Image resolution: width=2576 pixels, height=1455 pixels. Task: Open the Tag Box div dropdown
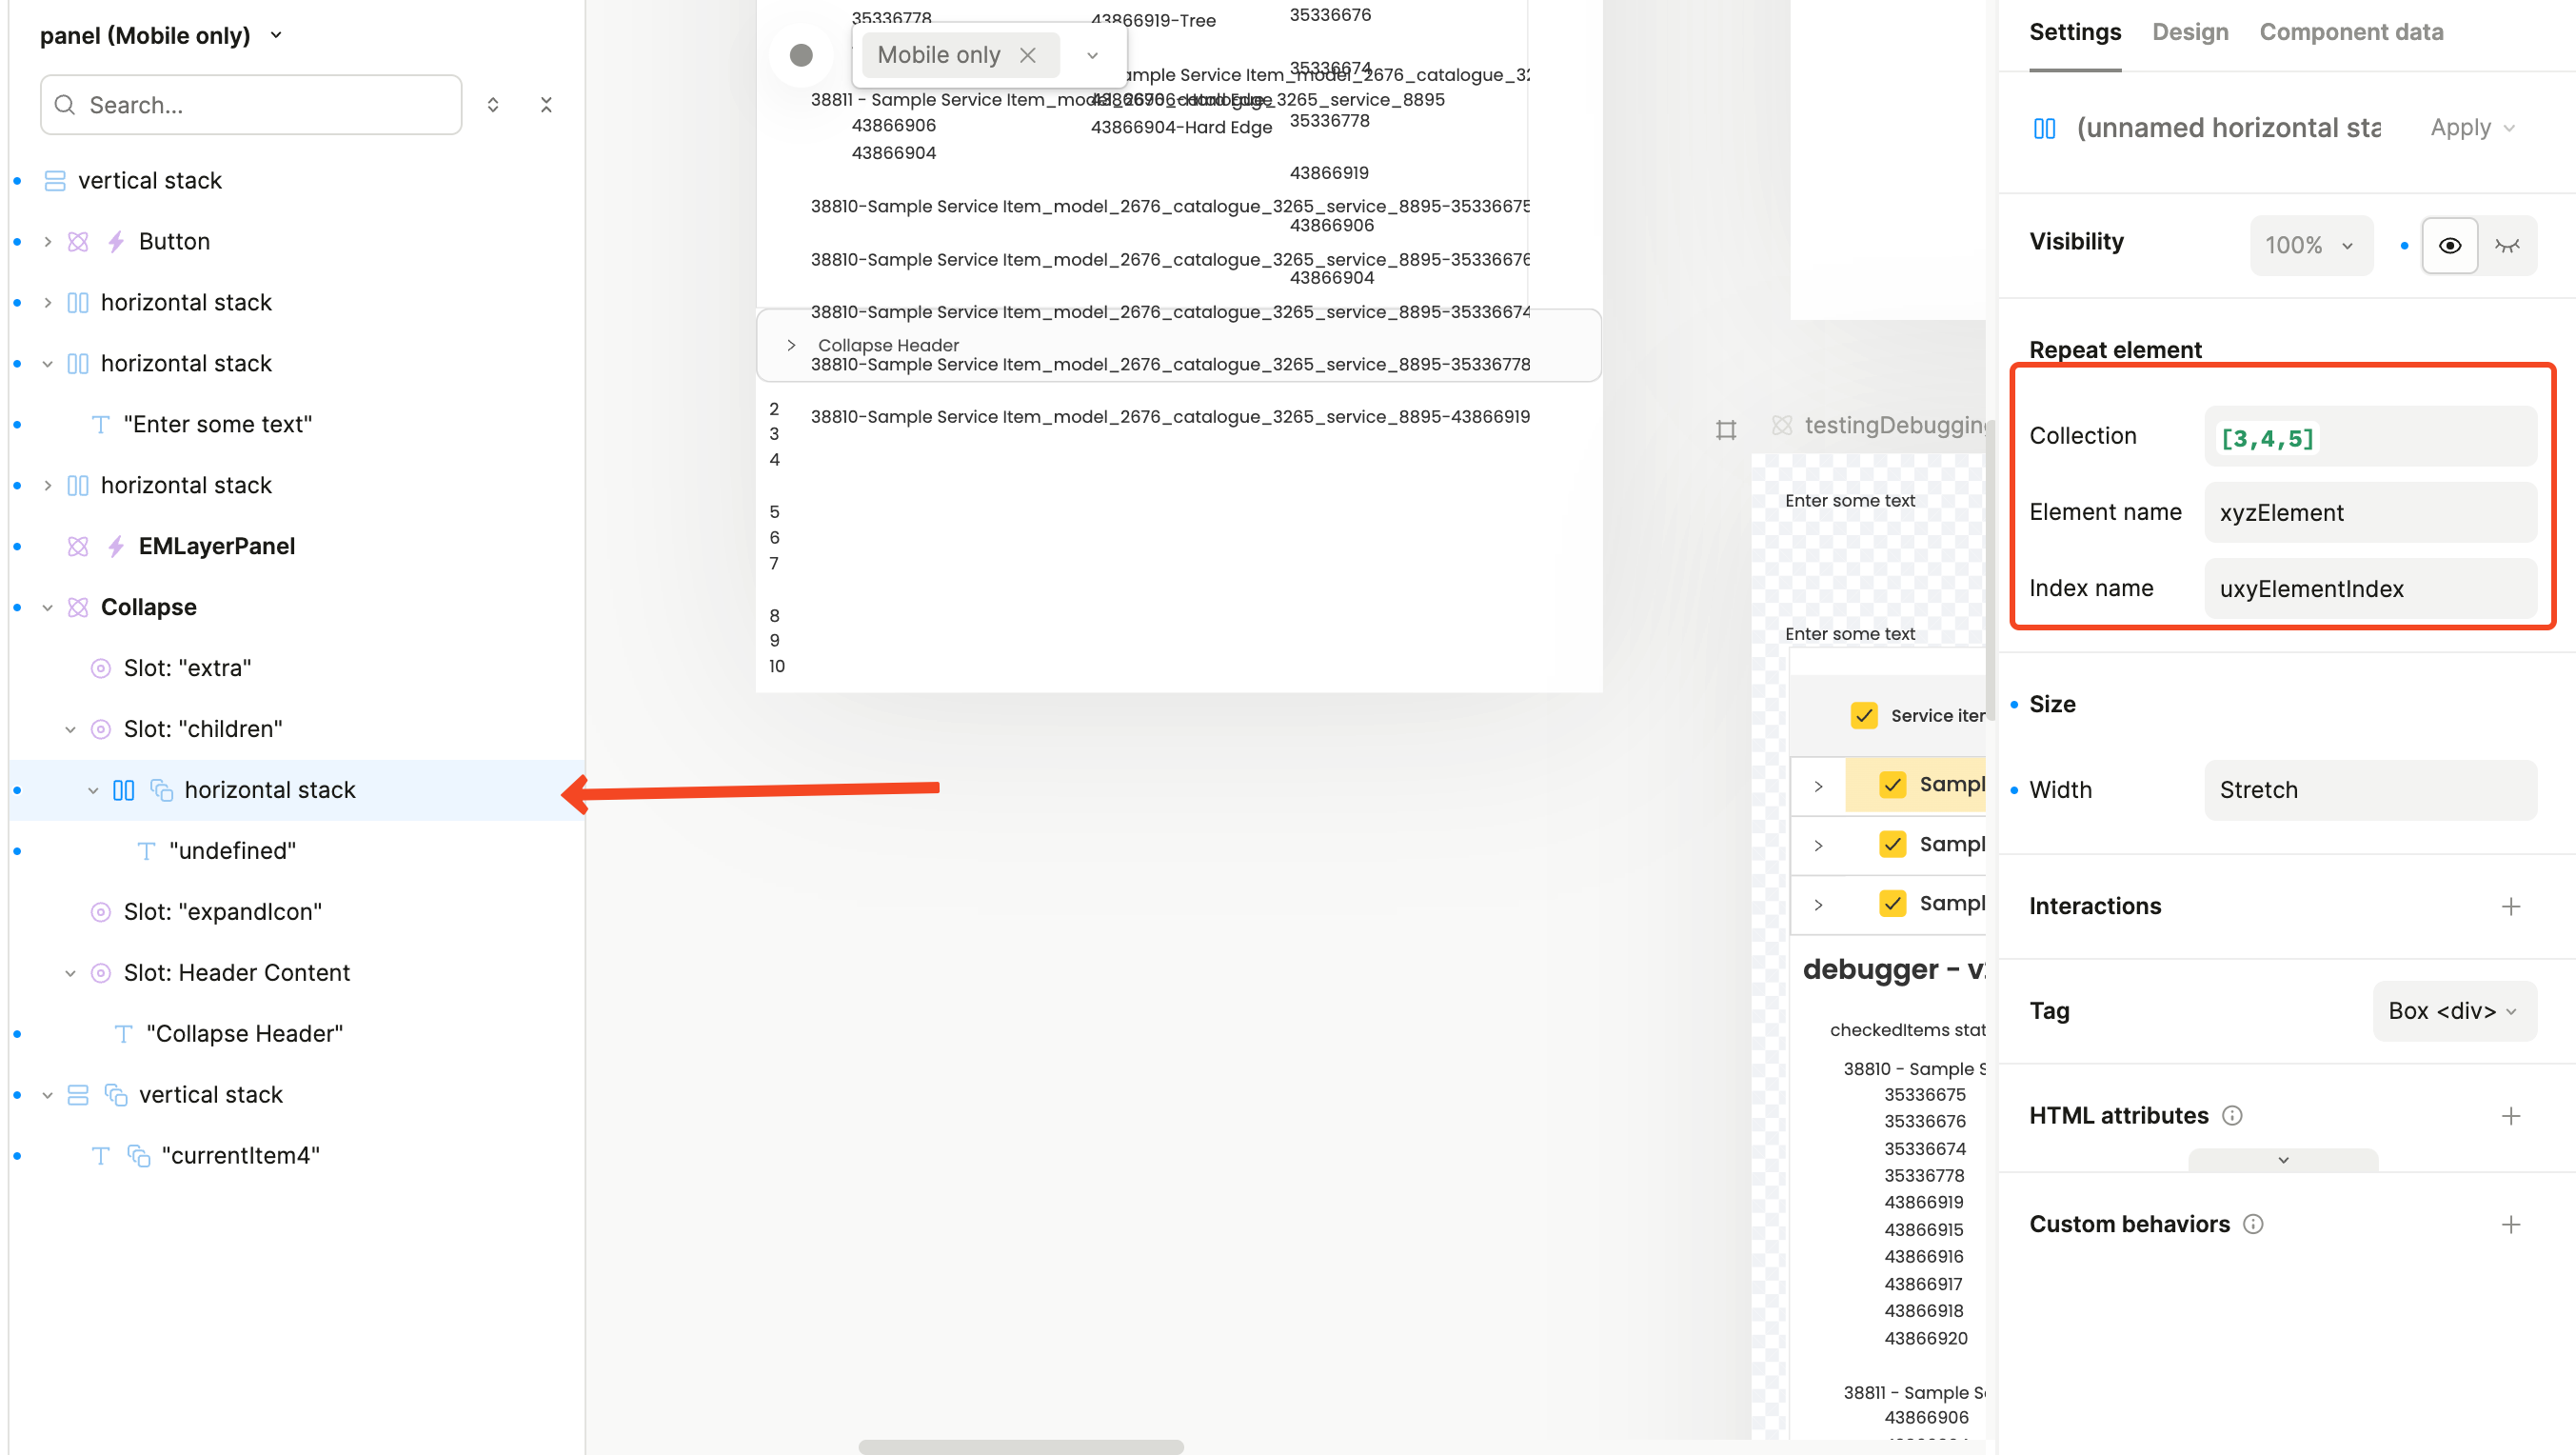pyautogui.click(x=2453, y=1012)
